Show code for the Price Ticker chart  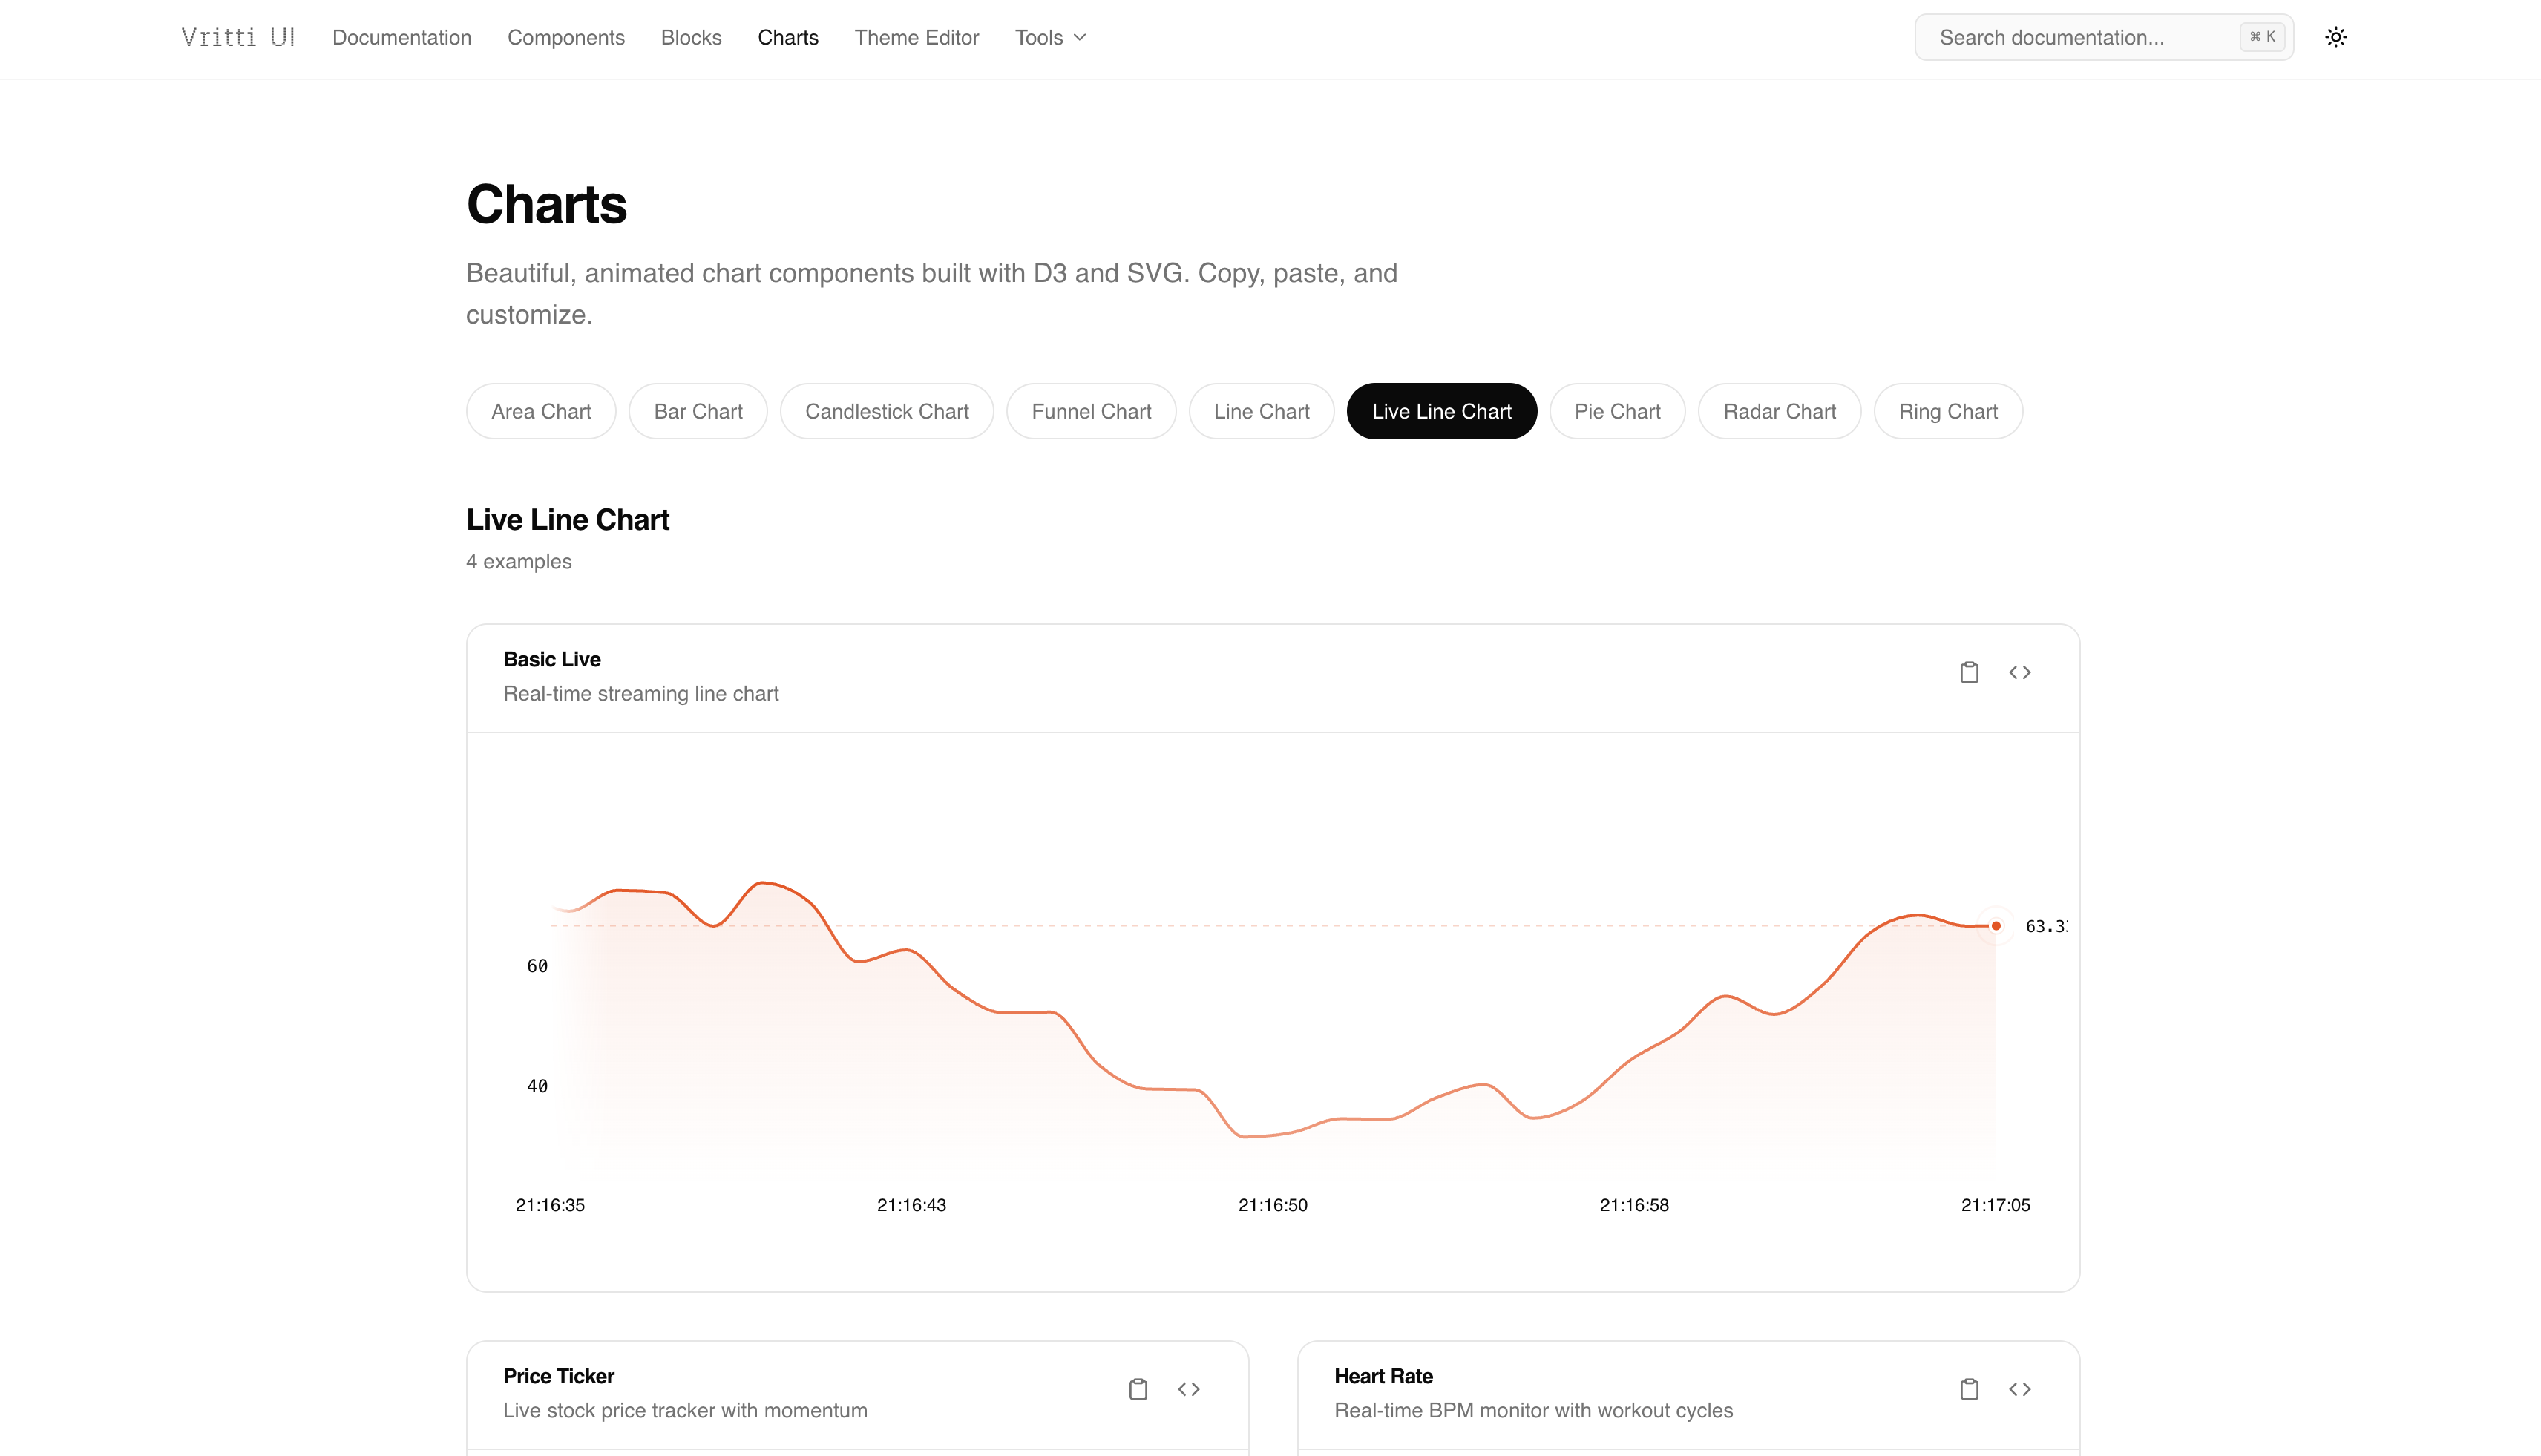click(1188, 1389)
